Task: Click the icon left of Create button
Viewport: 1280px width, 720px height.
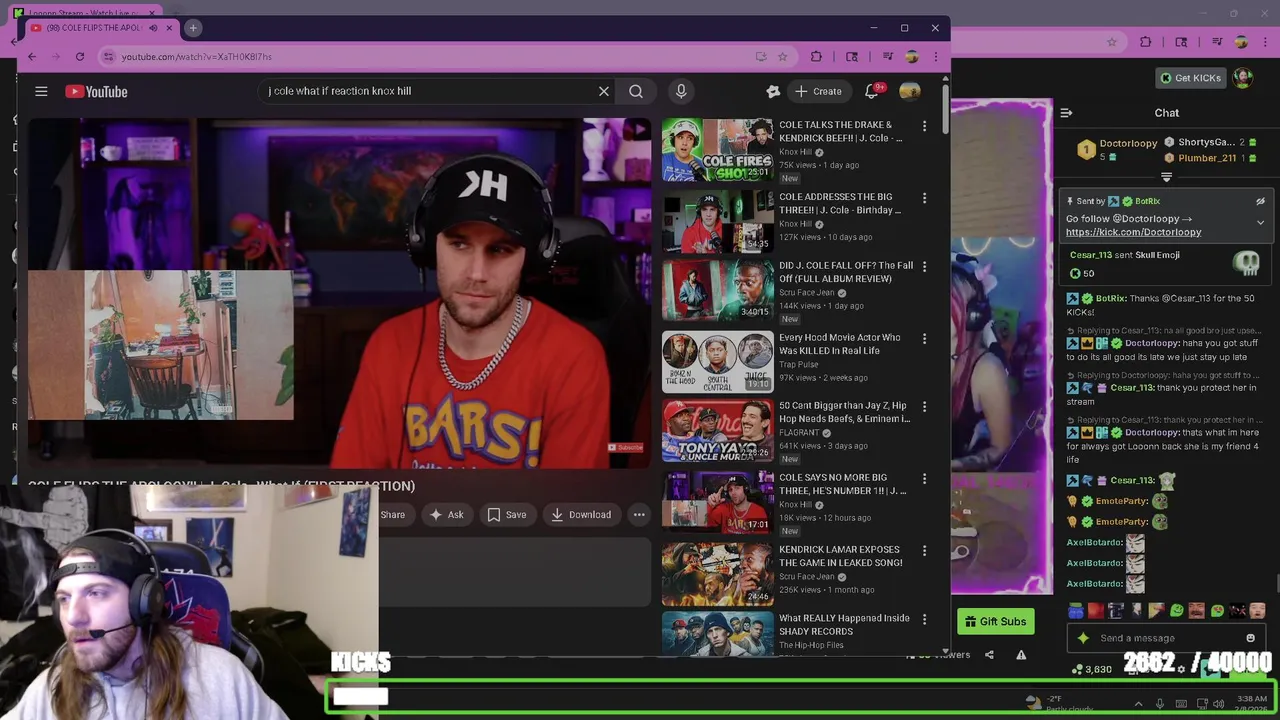Action: click(x=772, y=91)
